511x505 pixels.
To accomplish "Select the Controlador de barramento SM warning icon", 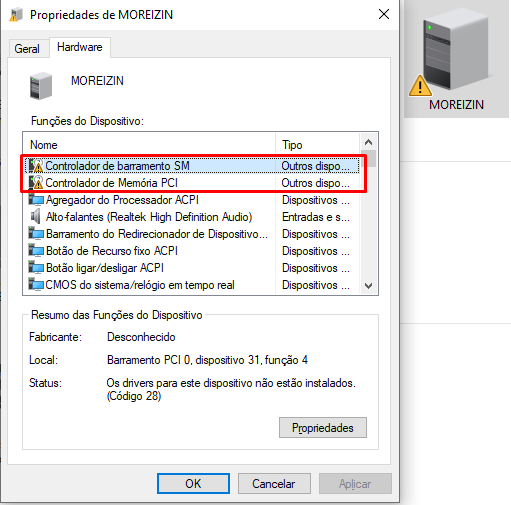I will point(36,166).
